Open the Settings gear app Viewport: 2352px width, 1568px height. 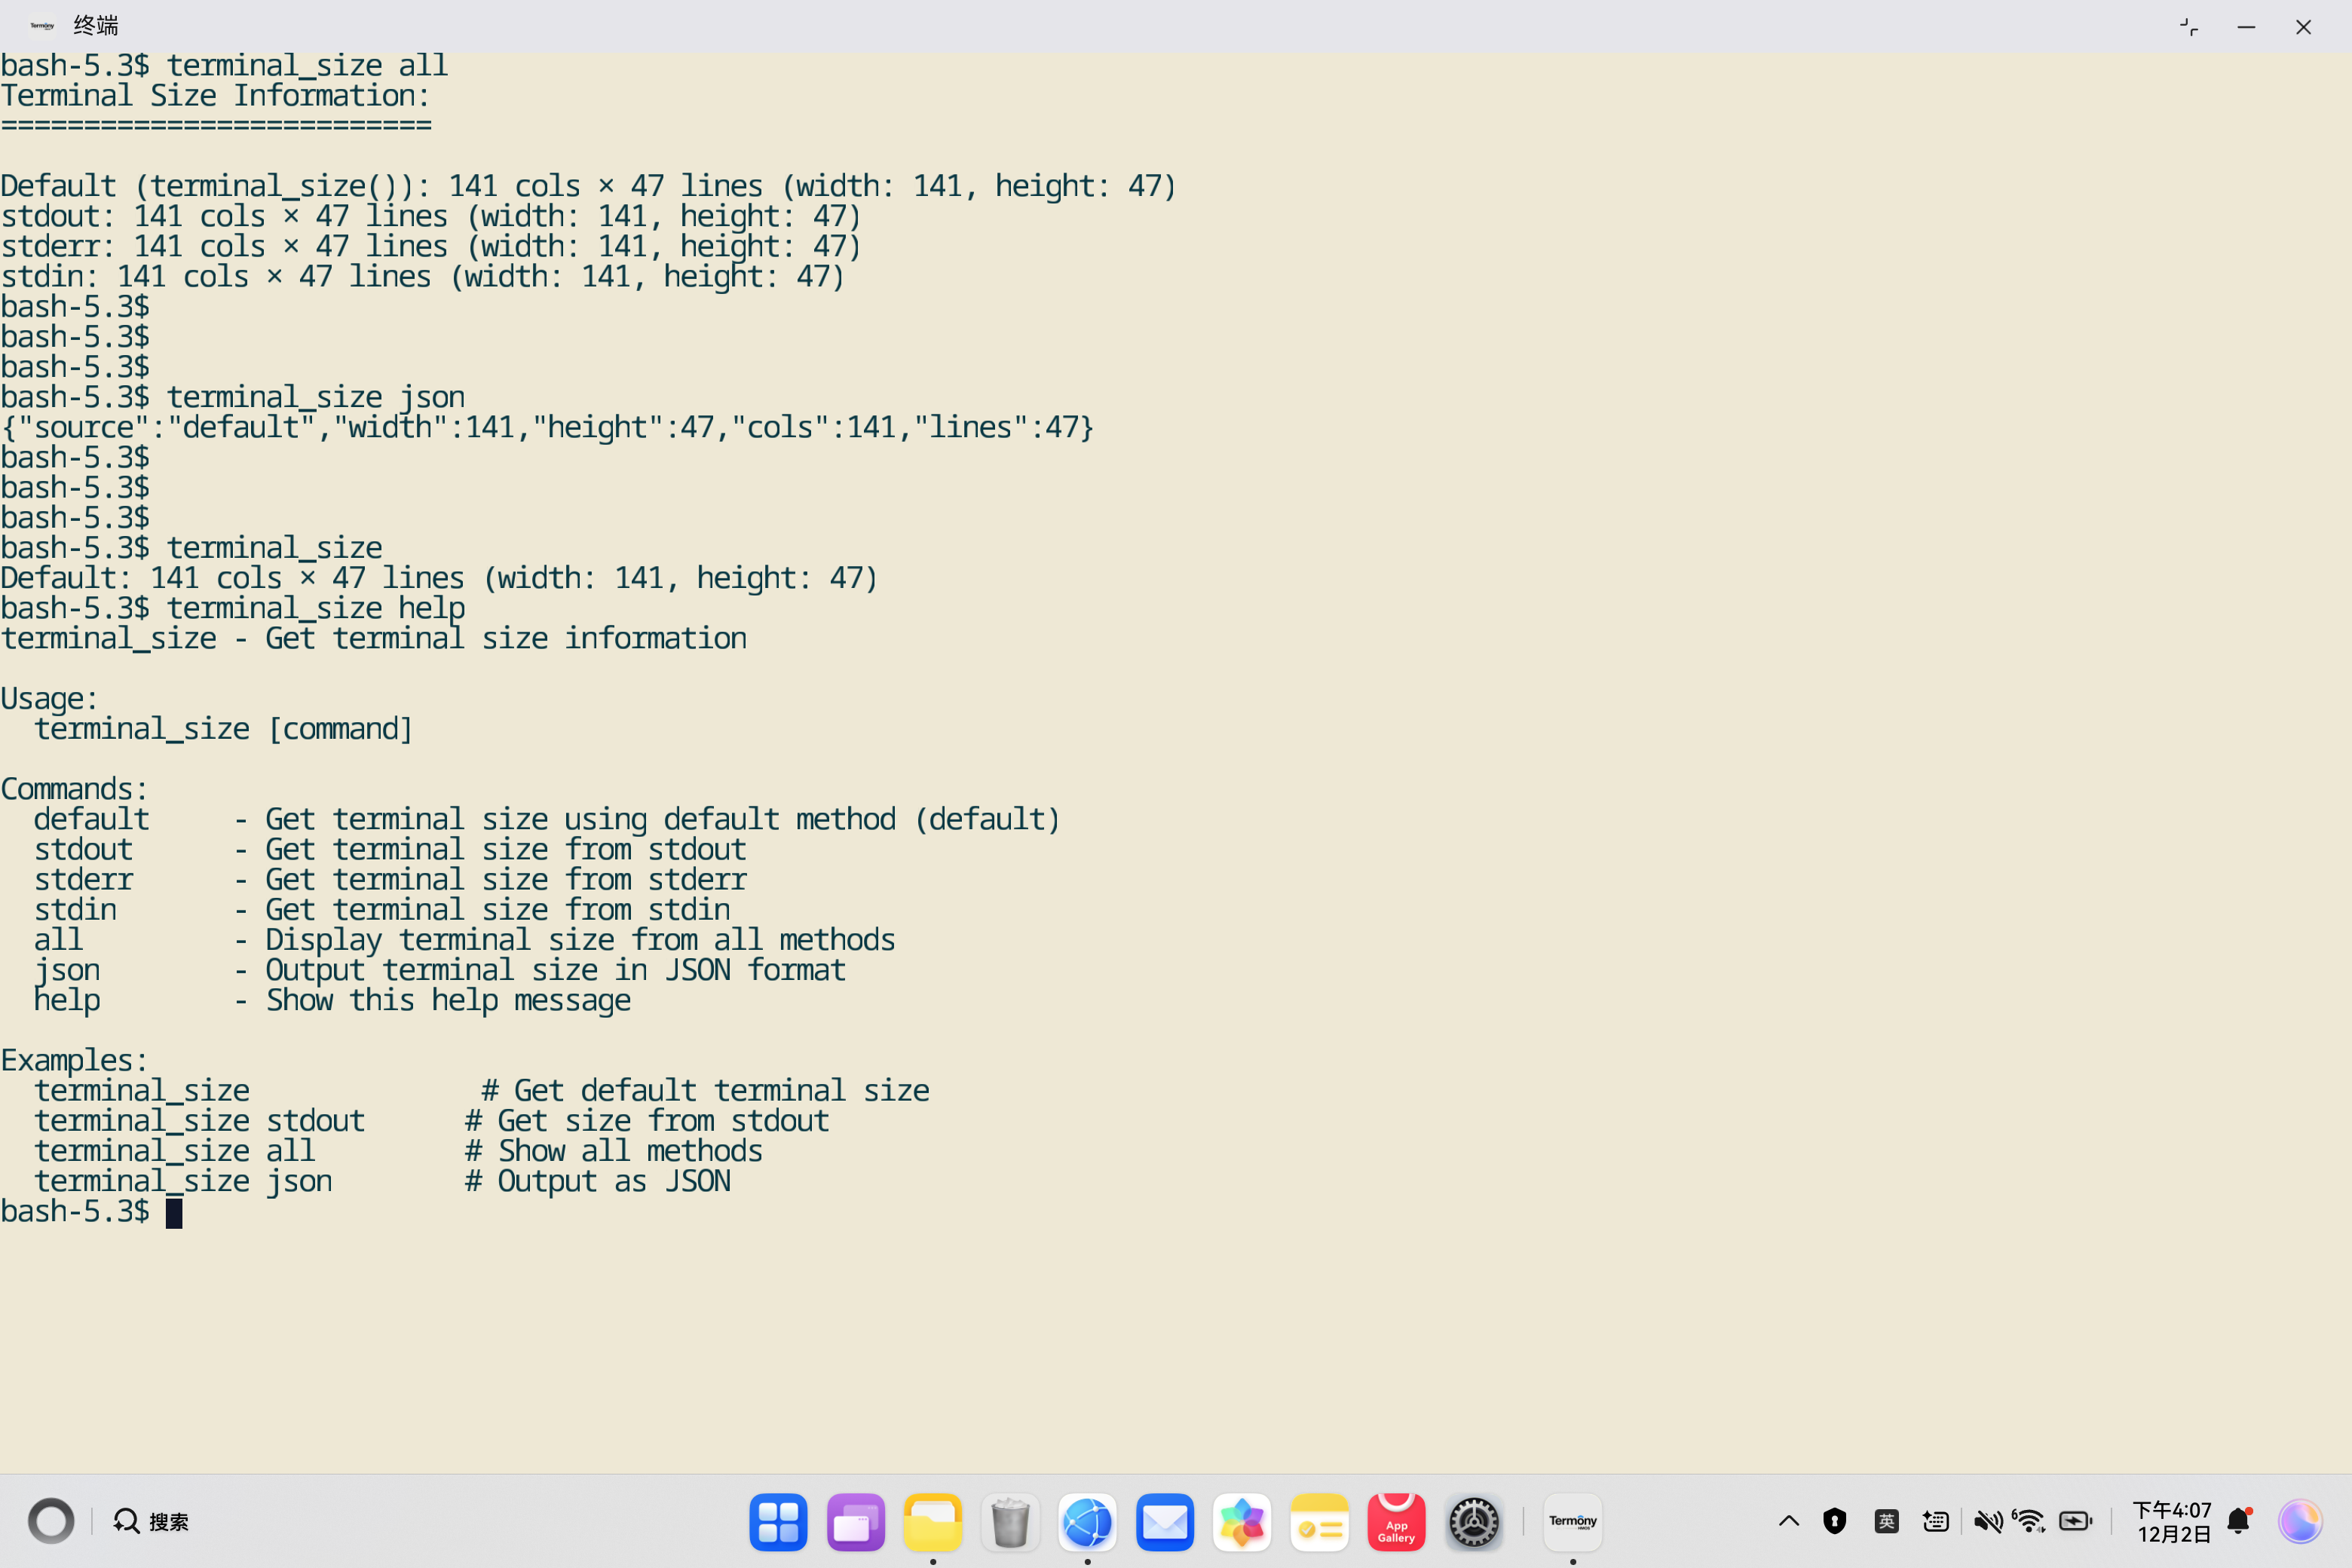click(1473, 1521)
